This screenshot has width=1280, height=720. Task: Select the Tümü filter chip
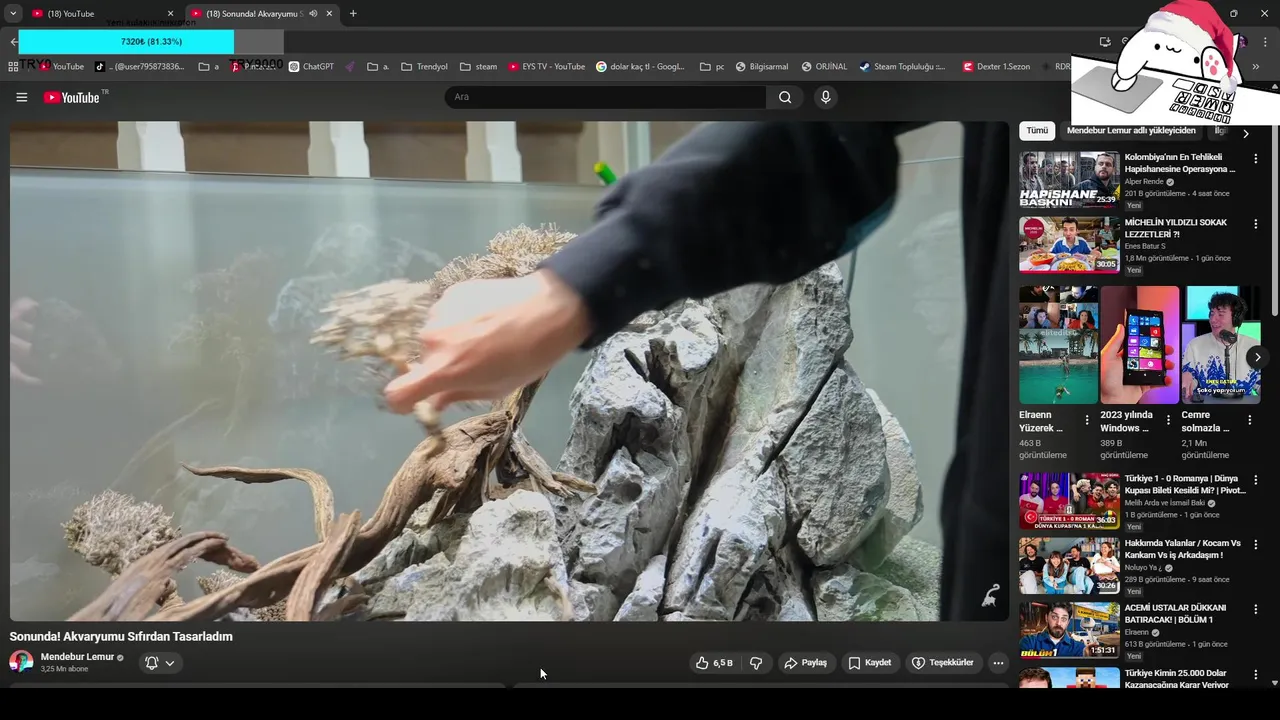(x=1037, y=131)
